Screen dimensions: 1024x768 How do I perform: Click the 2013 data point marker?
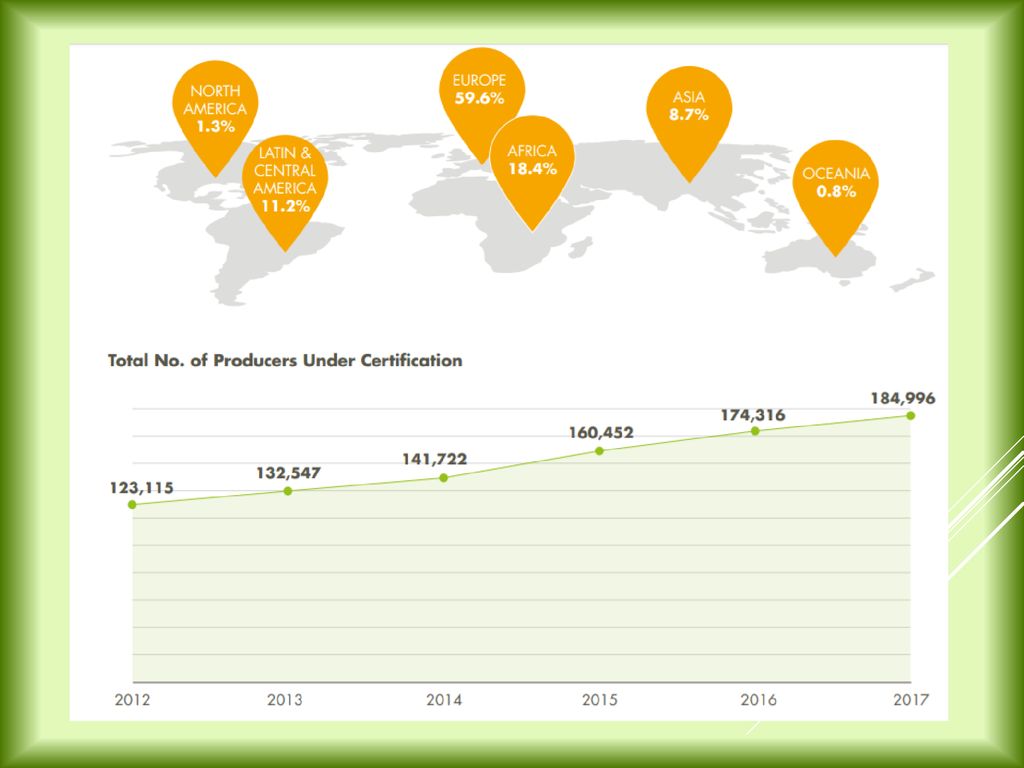288,490
